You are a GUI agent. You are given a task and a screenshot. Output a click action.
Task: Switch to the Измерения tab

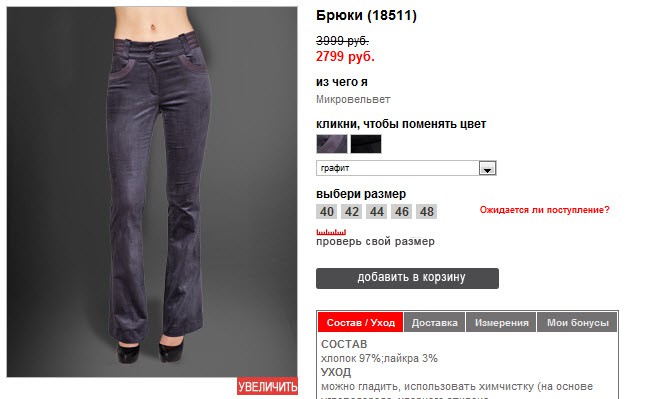(501, 322)
